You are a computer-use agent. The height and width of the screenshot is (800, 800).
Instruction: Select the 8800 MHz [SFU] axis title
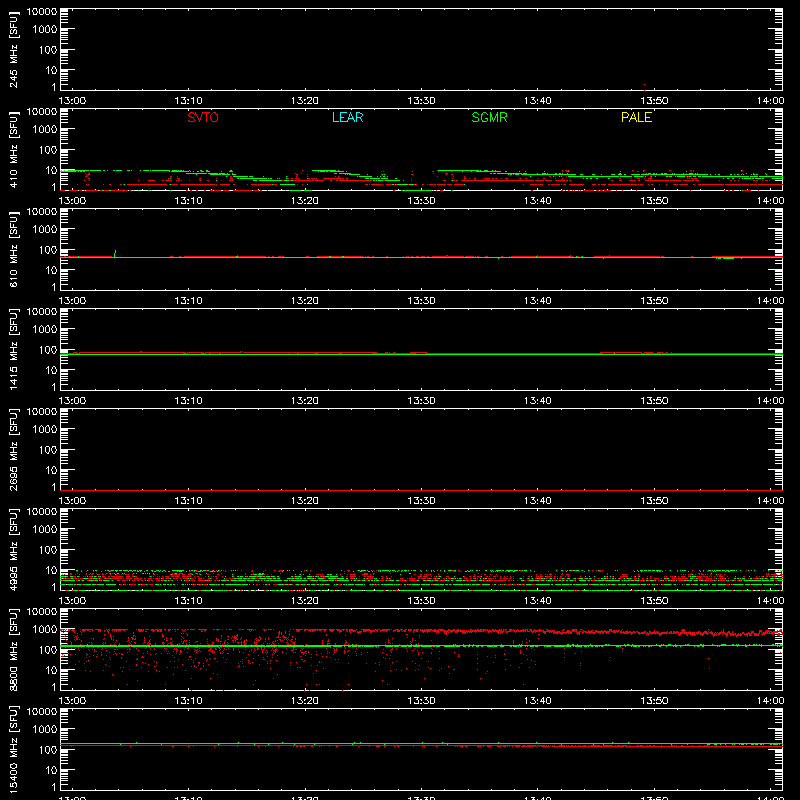pyautogui.click(x=13, y=649)
